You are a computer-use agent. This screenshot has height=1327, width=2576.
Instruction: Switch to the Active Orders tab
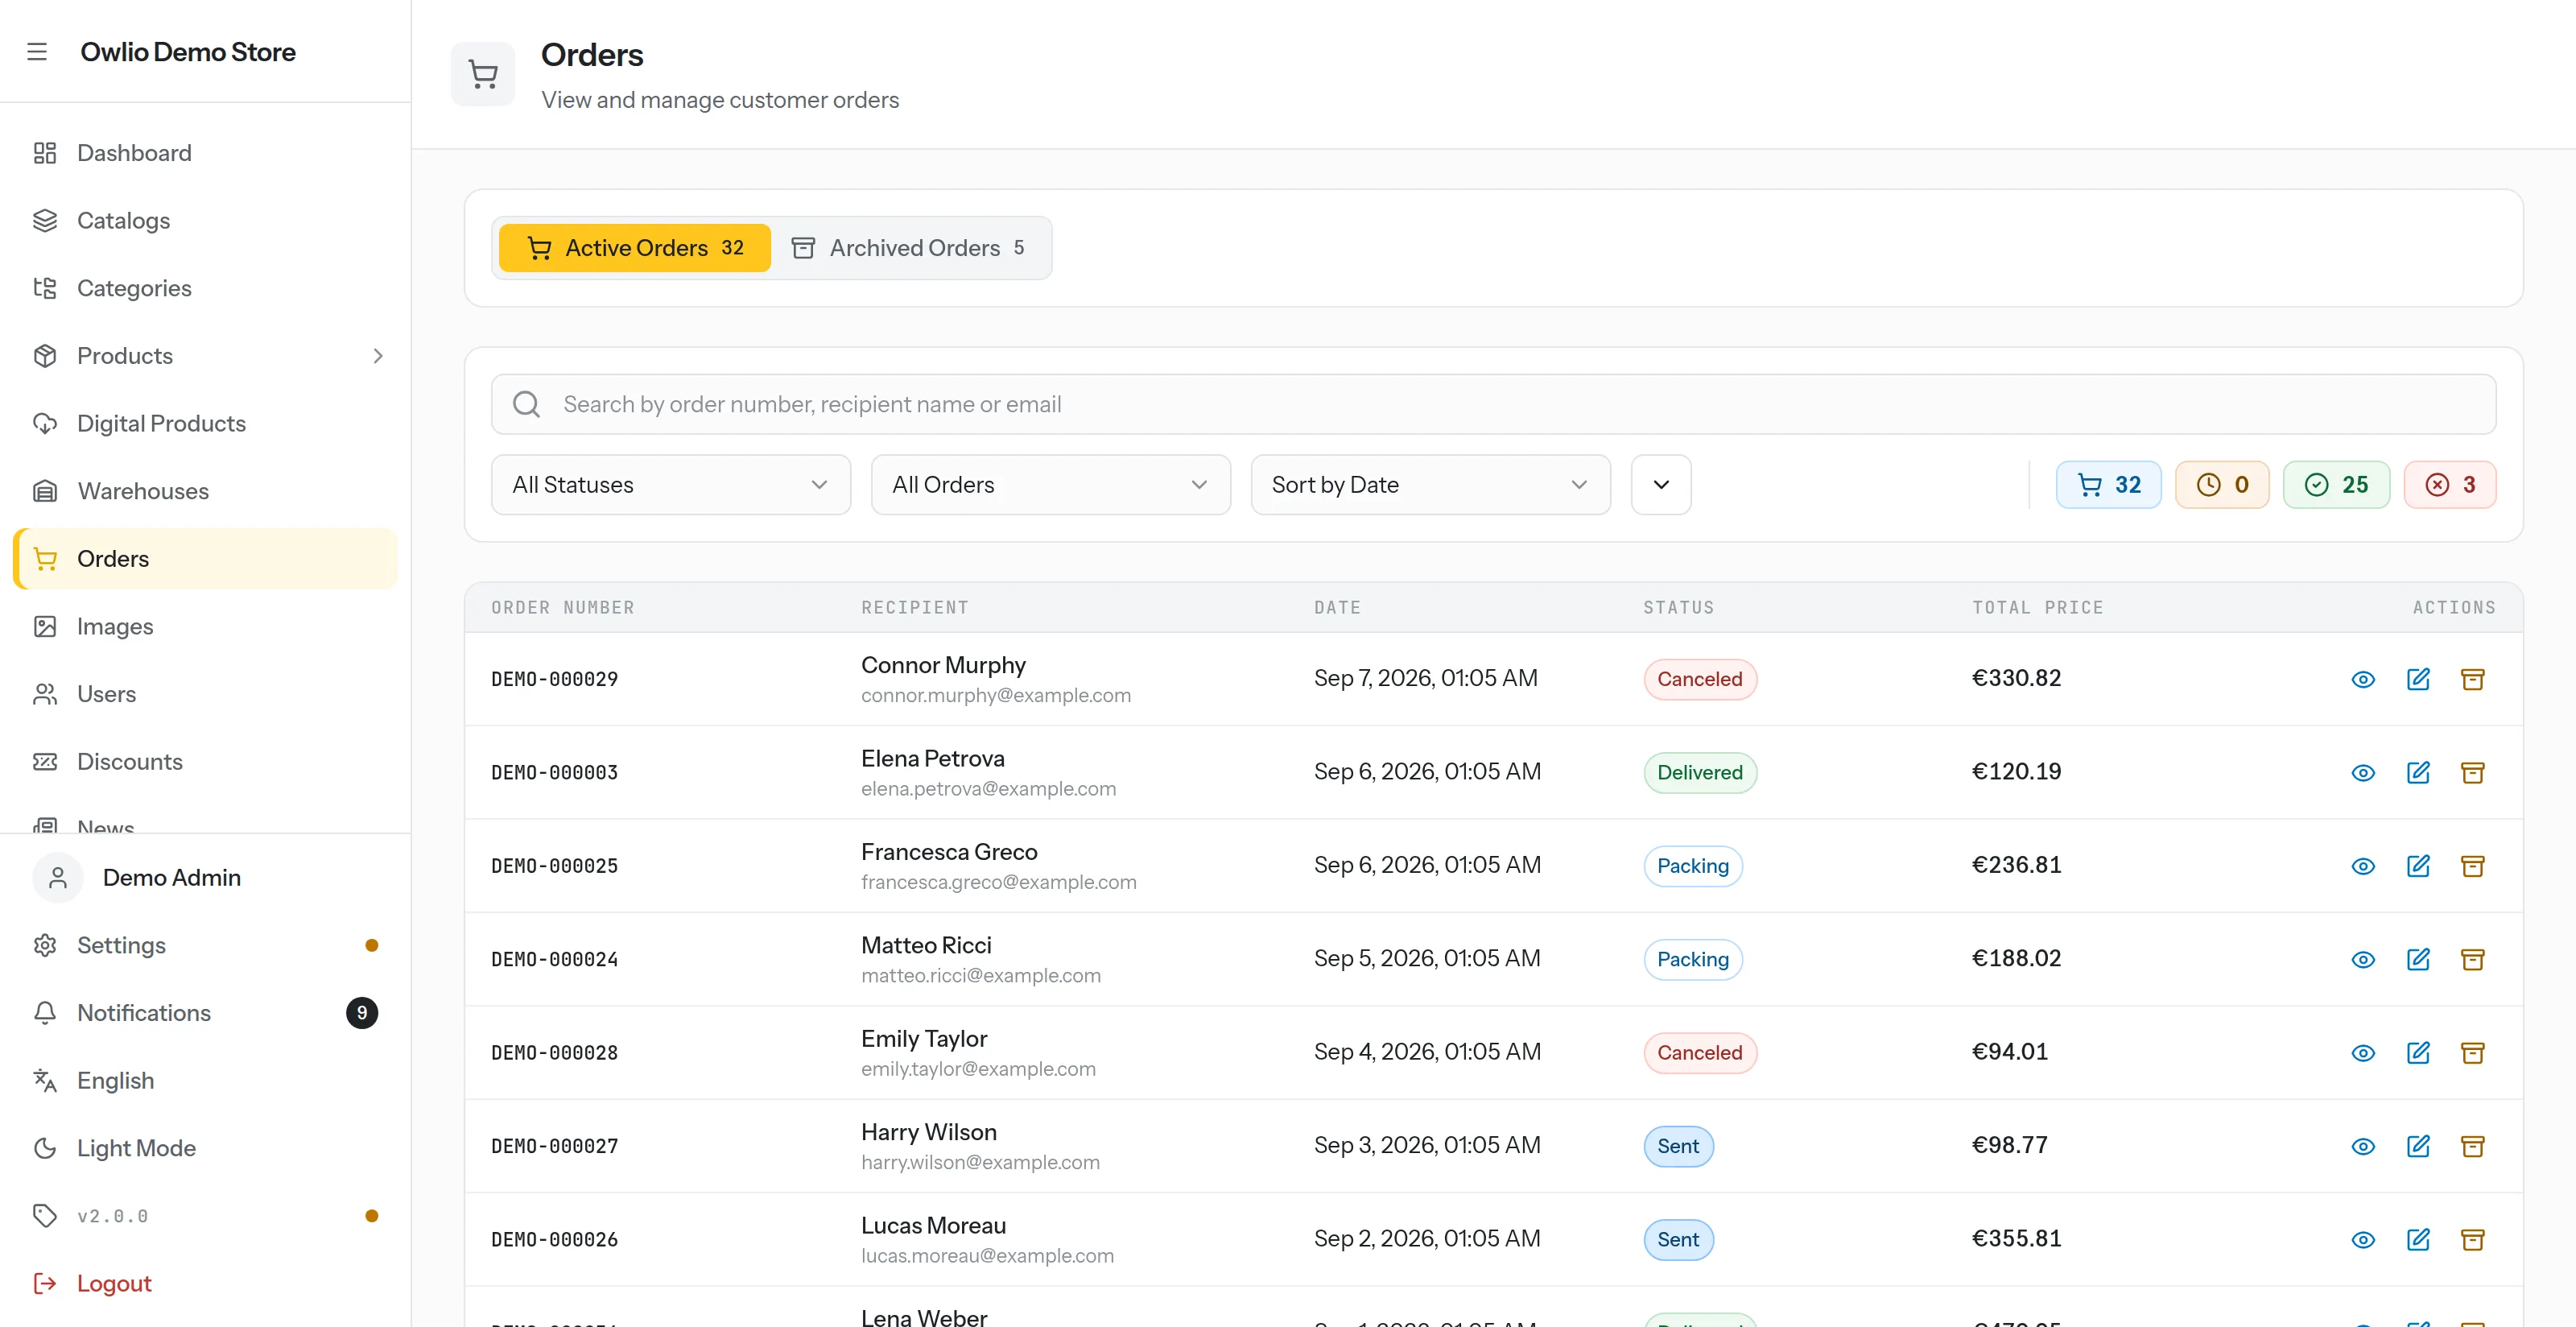click(635, 248)
